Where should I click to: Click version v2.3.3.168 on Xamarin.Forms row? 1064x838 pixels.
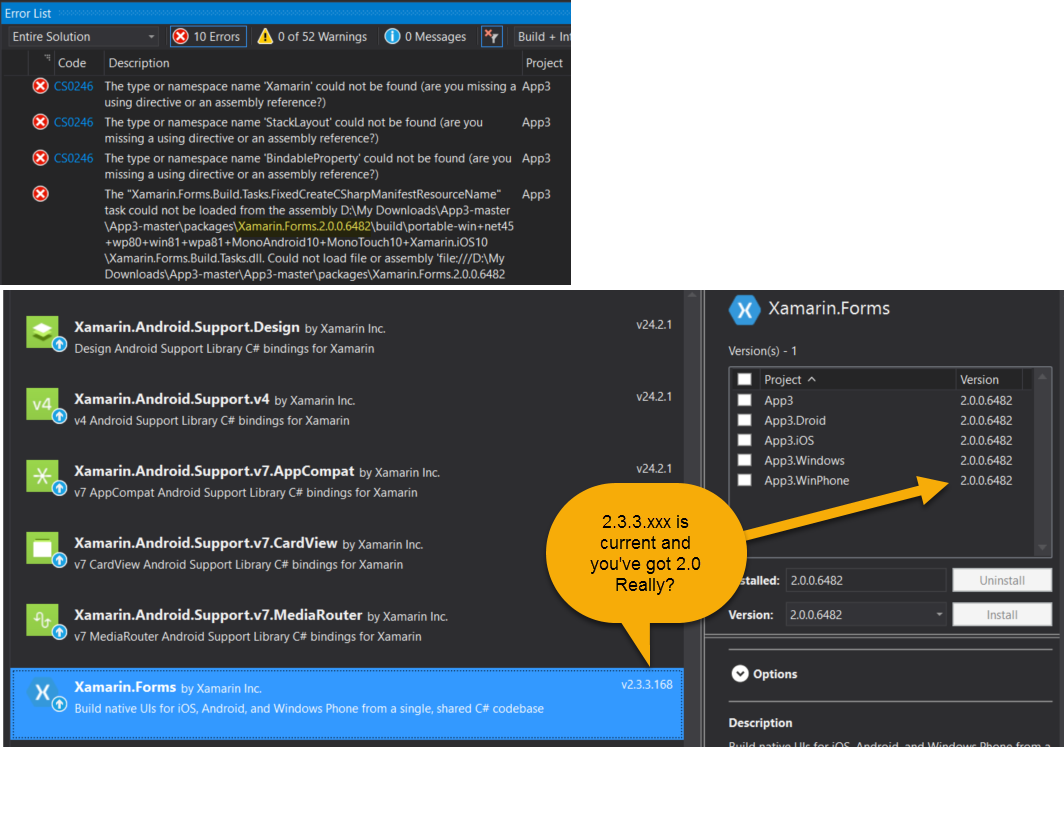[x=647, y=685]
